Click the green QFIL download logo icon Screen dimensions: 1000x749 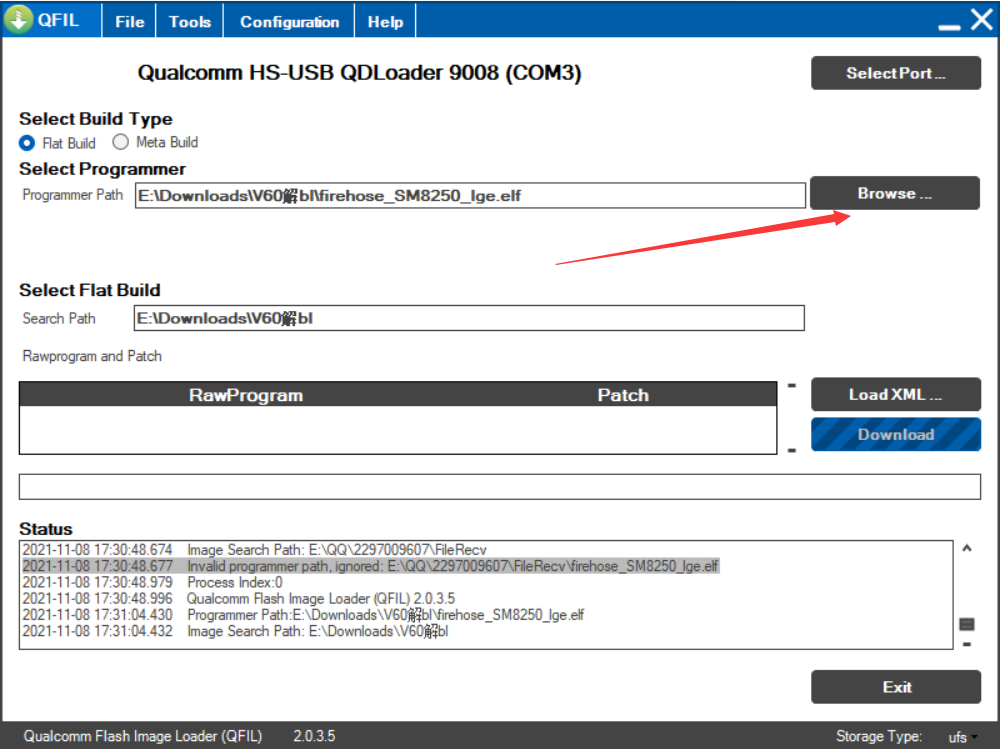coord(19,20)
